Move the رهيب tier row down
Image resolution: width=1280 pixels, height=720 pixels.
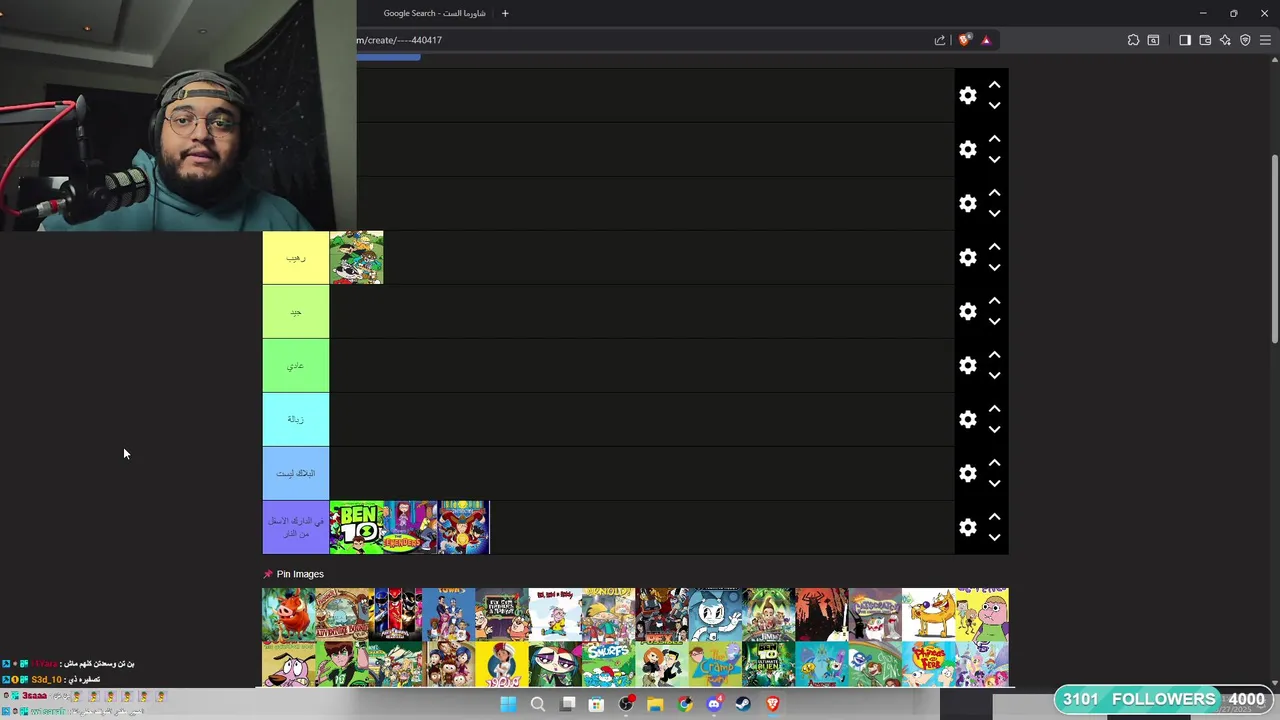coord(994,267)
